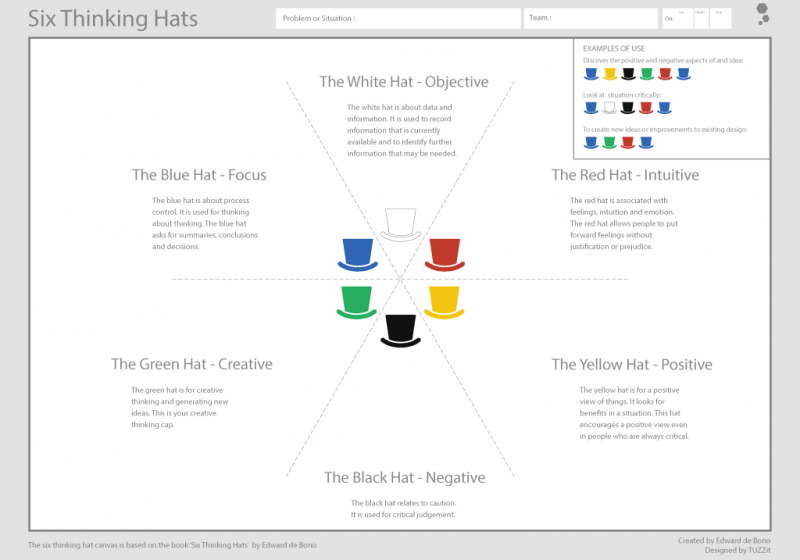Click the small yellow hat in examples
The width and height of the screenshot is (800, 560).
coord(610,74)
